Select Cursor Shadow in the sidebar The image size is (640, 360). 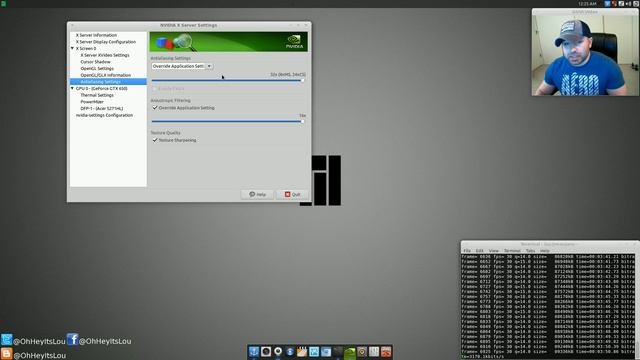(x=96, y=62)
